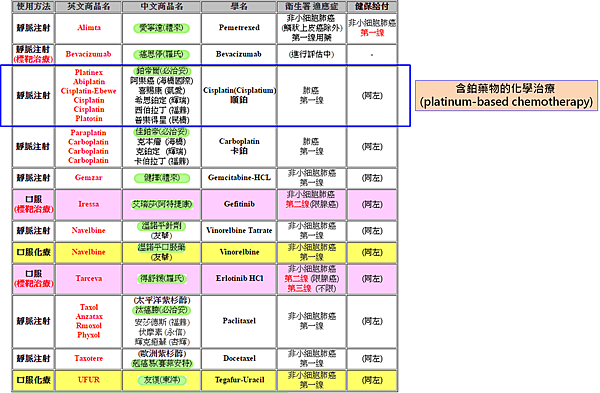Viewport: 600px width, 393px height.
Task: Click the 使用方法 column header
Action: [33, 7]
